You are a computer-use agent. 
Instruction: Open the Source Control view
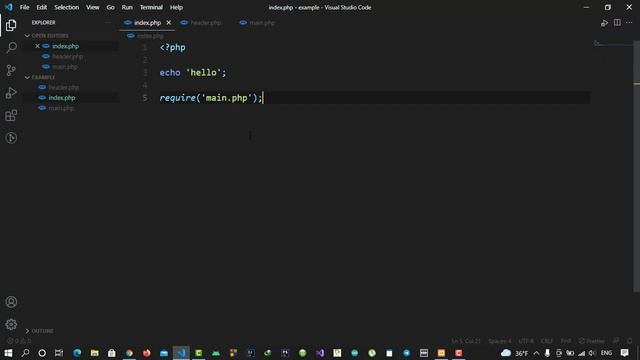pos(11,70)
